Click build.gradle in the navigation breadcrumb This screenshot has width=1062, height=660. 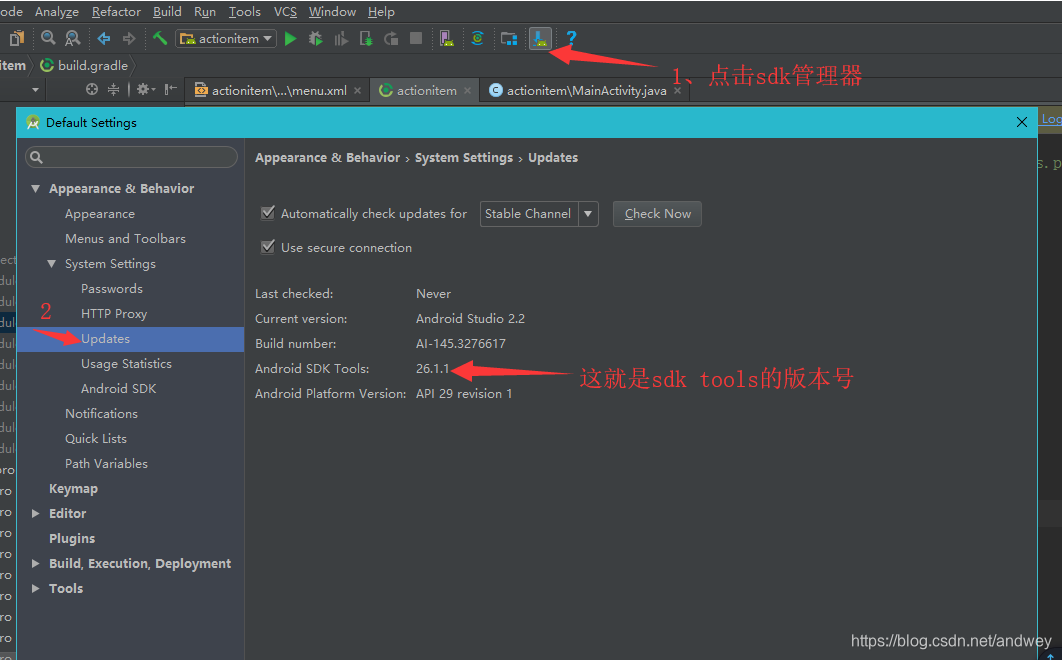pyautogui.click(x=84, y=66)
